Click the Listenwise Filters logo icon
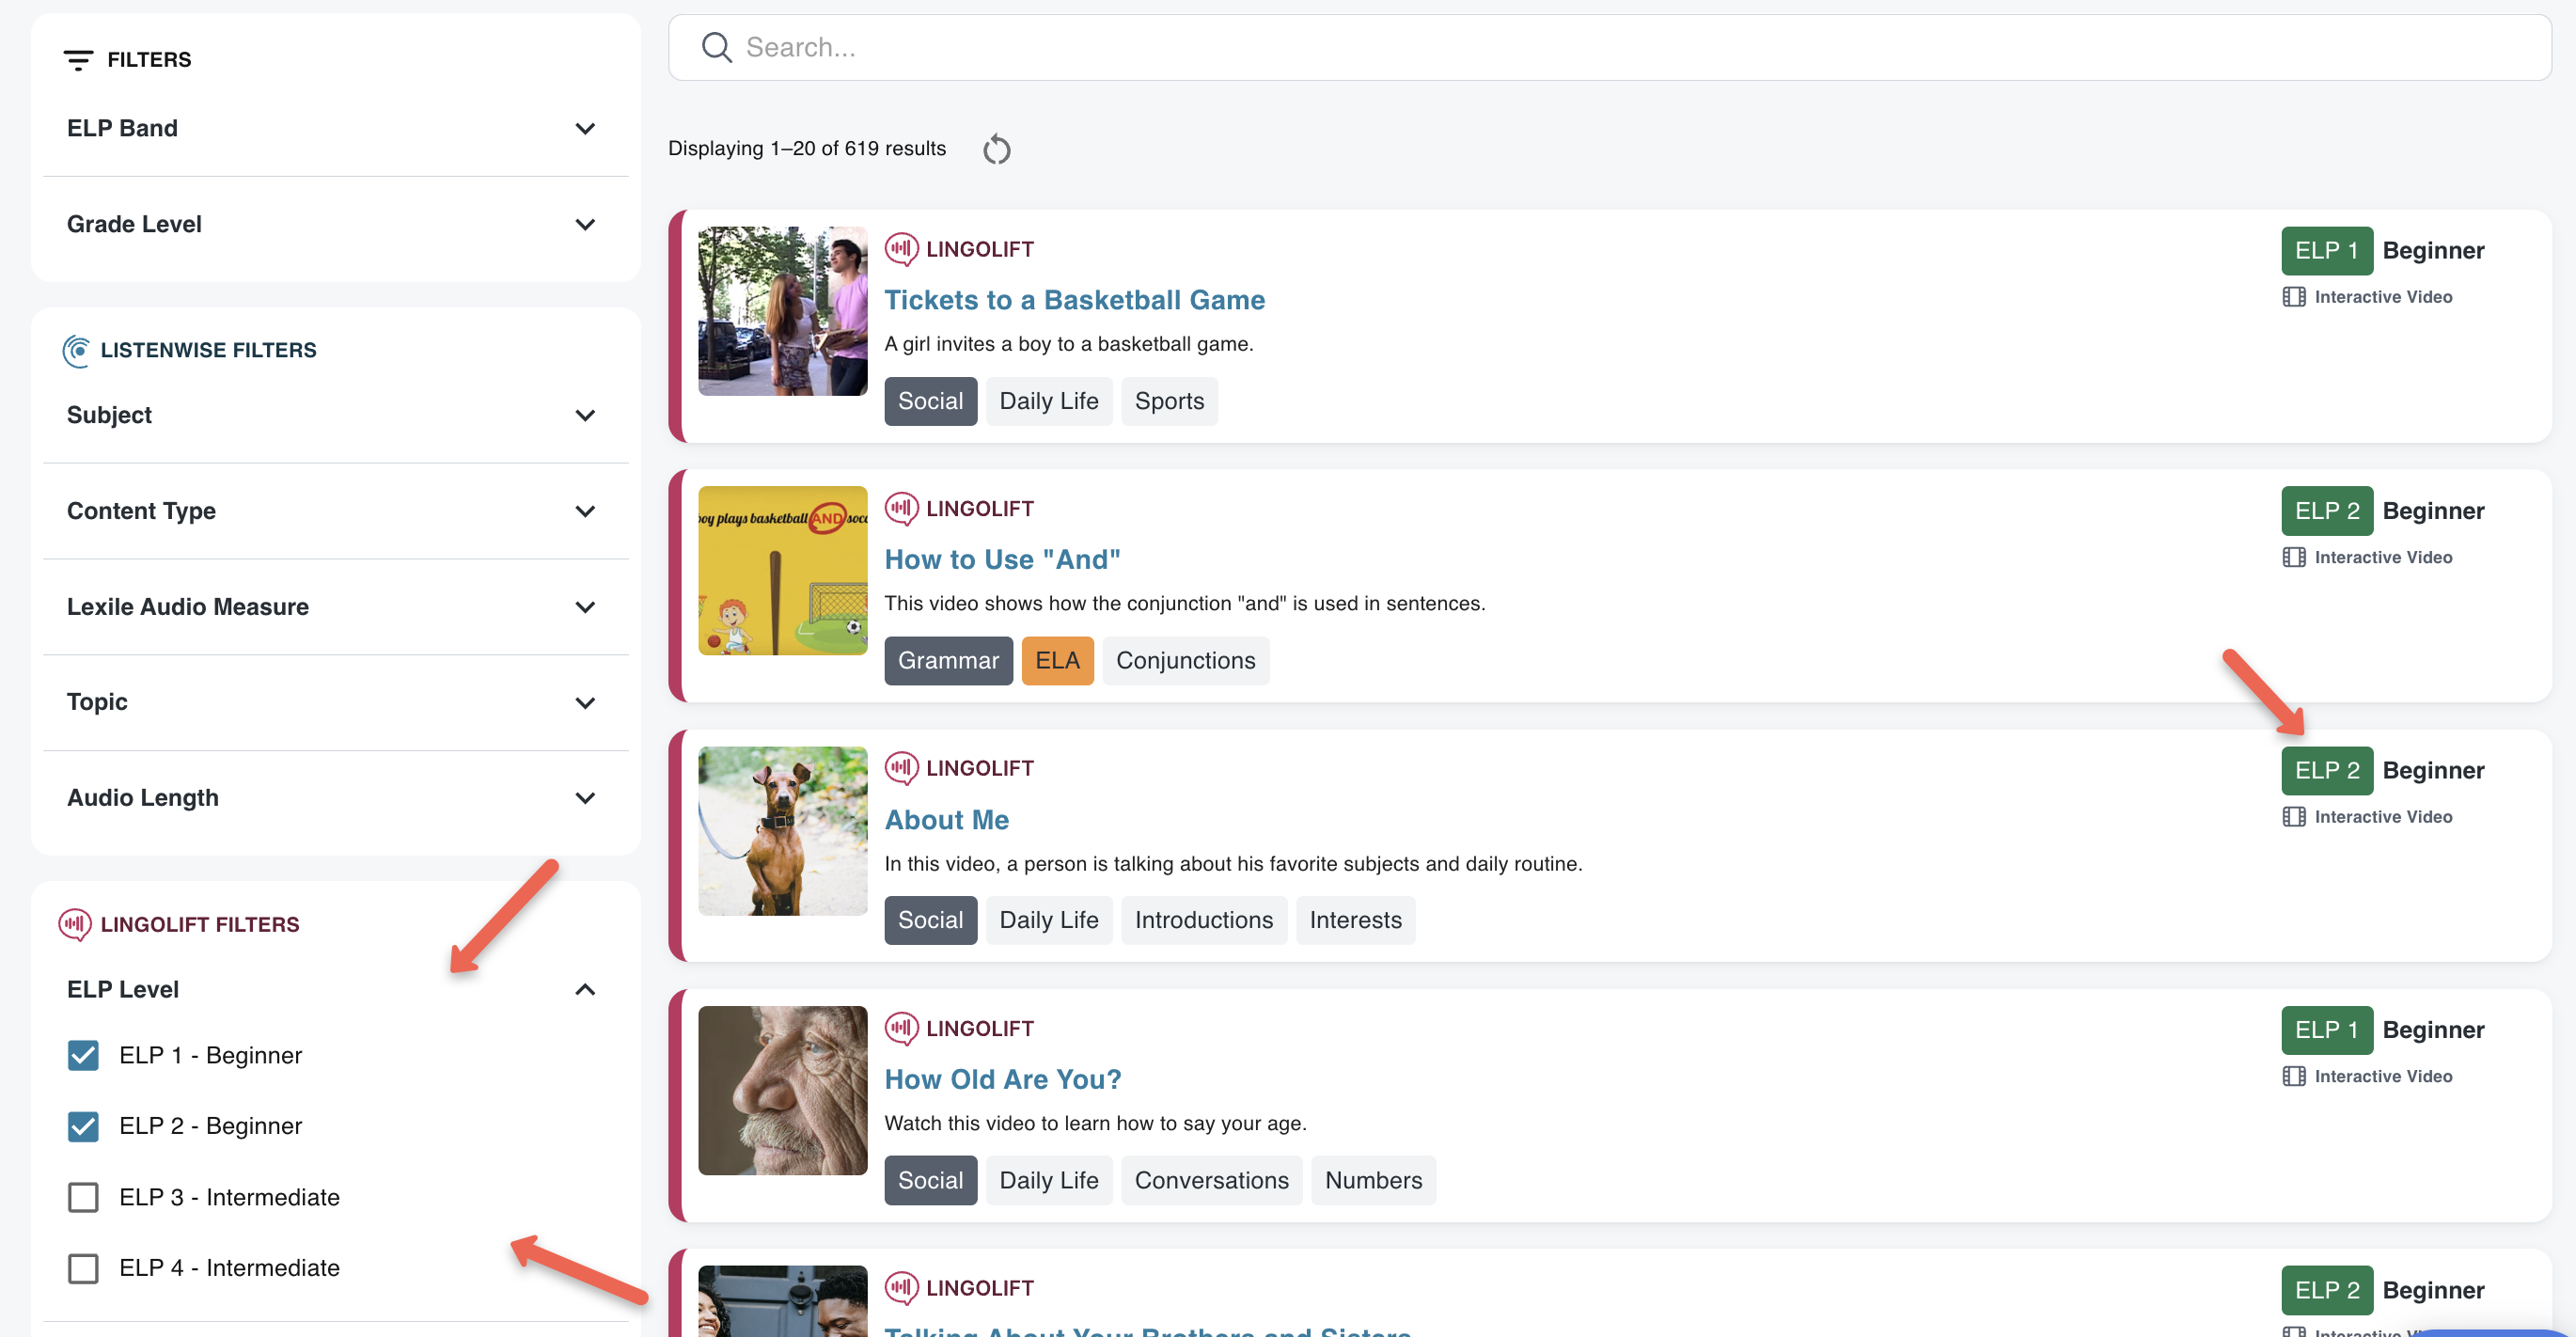The height and width of the screenshot is (1337, 2576). point(76,350)
